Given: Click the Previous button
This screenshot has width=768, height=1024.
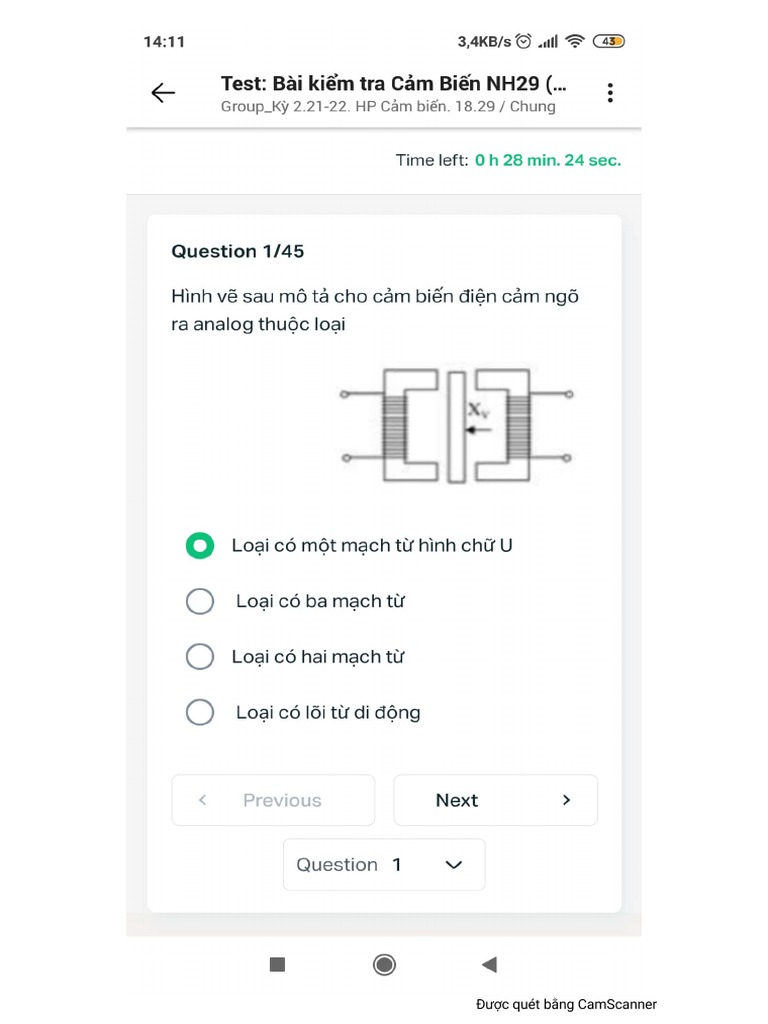Looking at the screenshot, I should [x=273, y=800].
